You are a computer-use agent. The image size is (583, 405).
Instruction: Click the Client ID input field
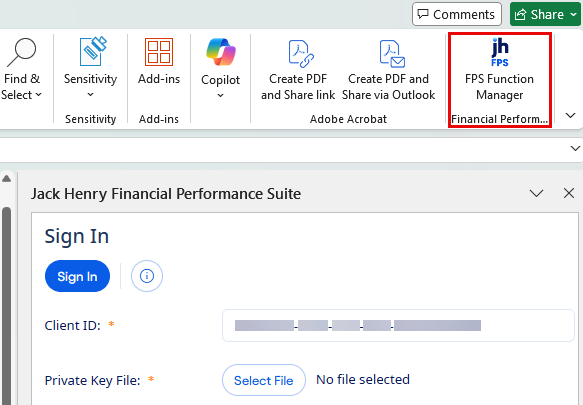pos(398,325)
